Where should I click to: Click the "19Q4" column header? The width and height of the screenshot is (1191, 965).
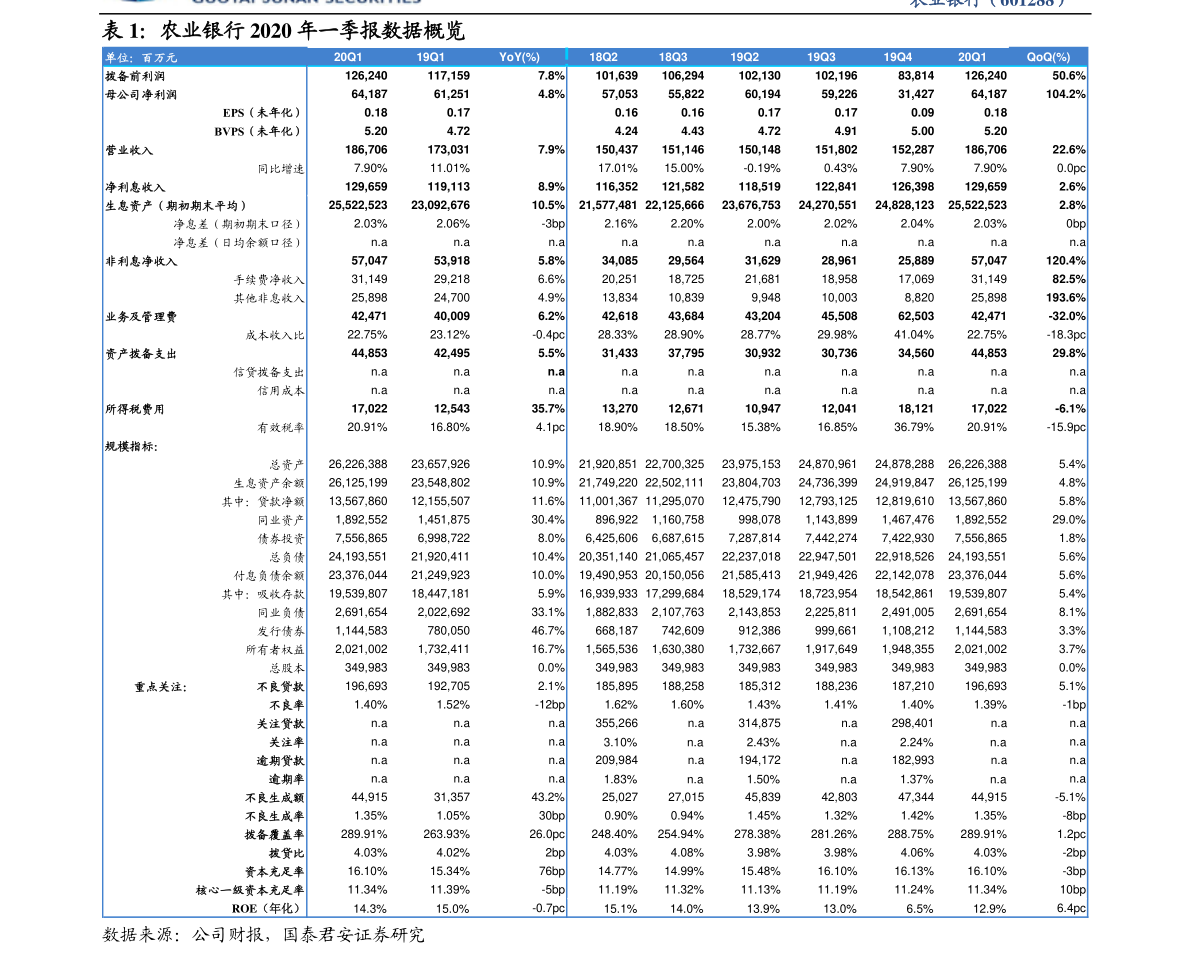pyautogui.click(x=898, y=57)
